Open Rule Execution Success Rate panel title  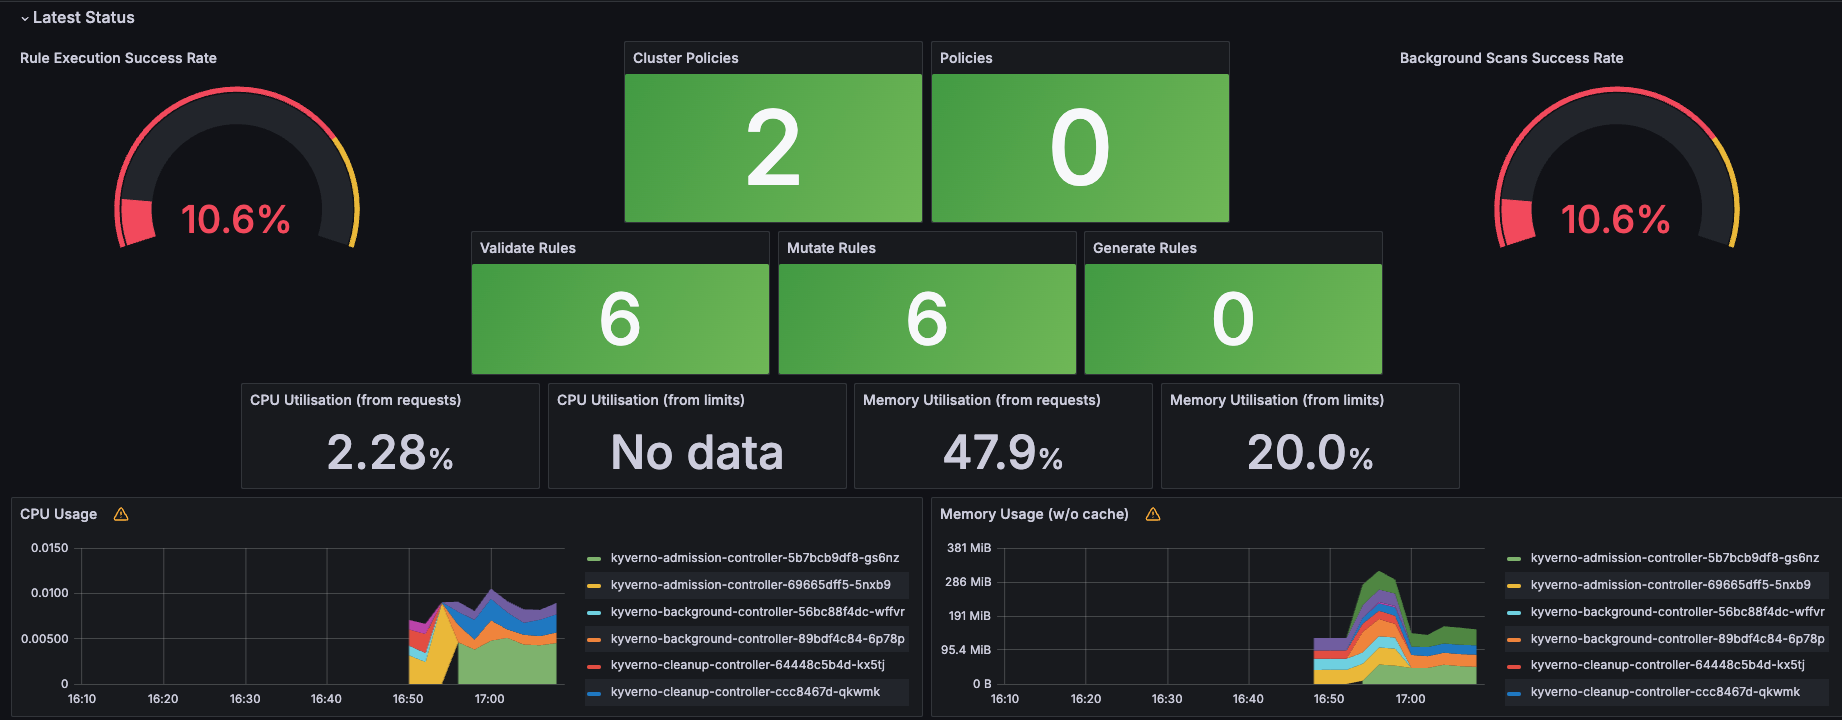click(x=118, y=58)
